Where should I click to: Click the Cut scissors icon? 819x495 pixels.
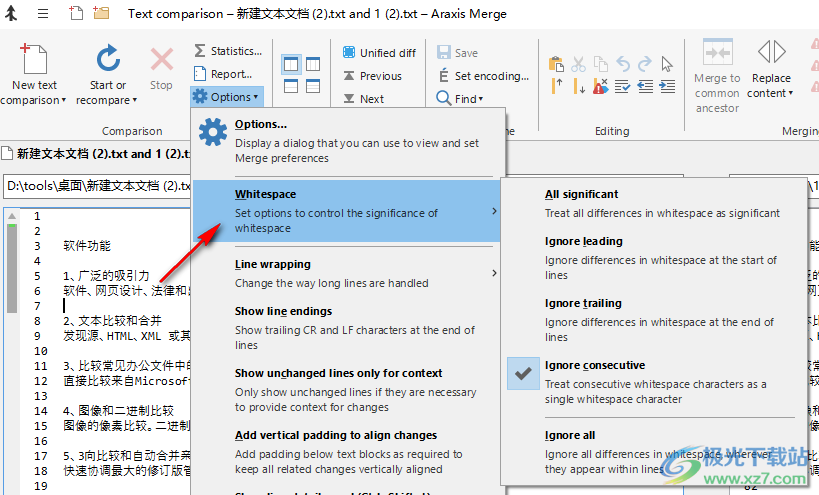coord(578,64)
